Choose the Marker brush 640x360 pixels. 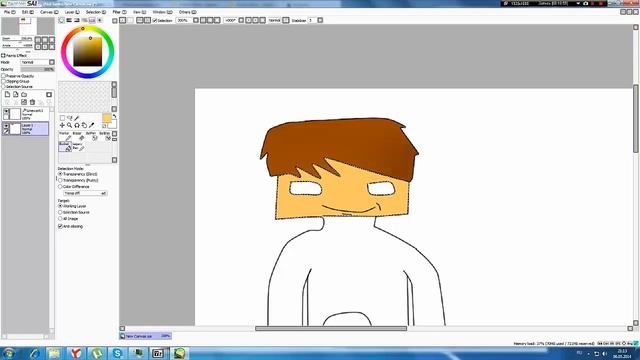pos(65,136)
